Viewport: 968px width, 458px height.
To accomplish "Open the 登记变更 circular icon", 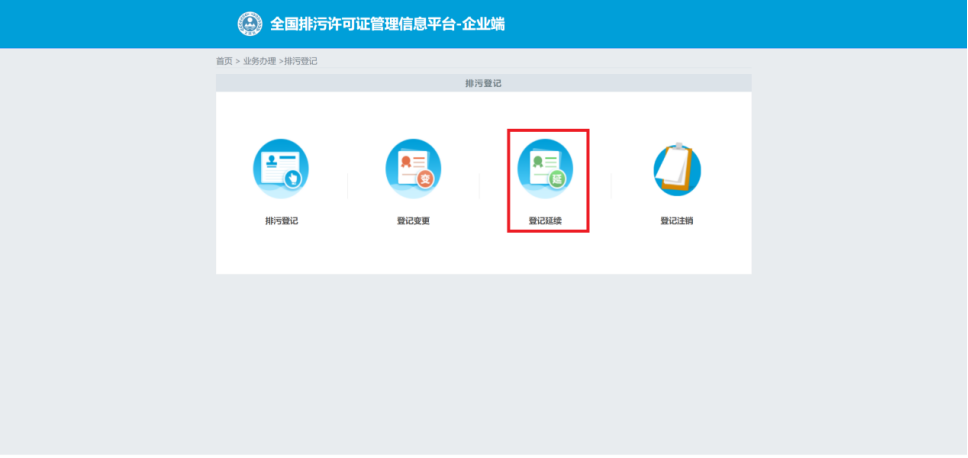I will (x=413, y=168).
